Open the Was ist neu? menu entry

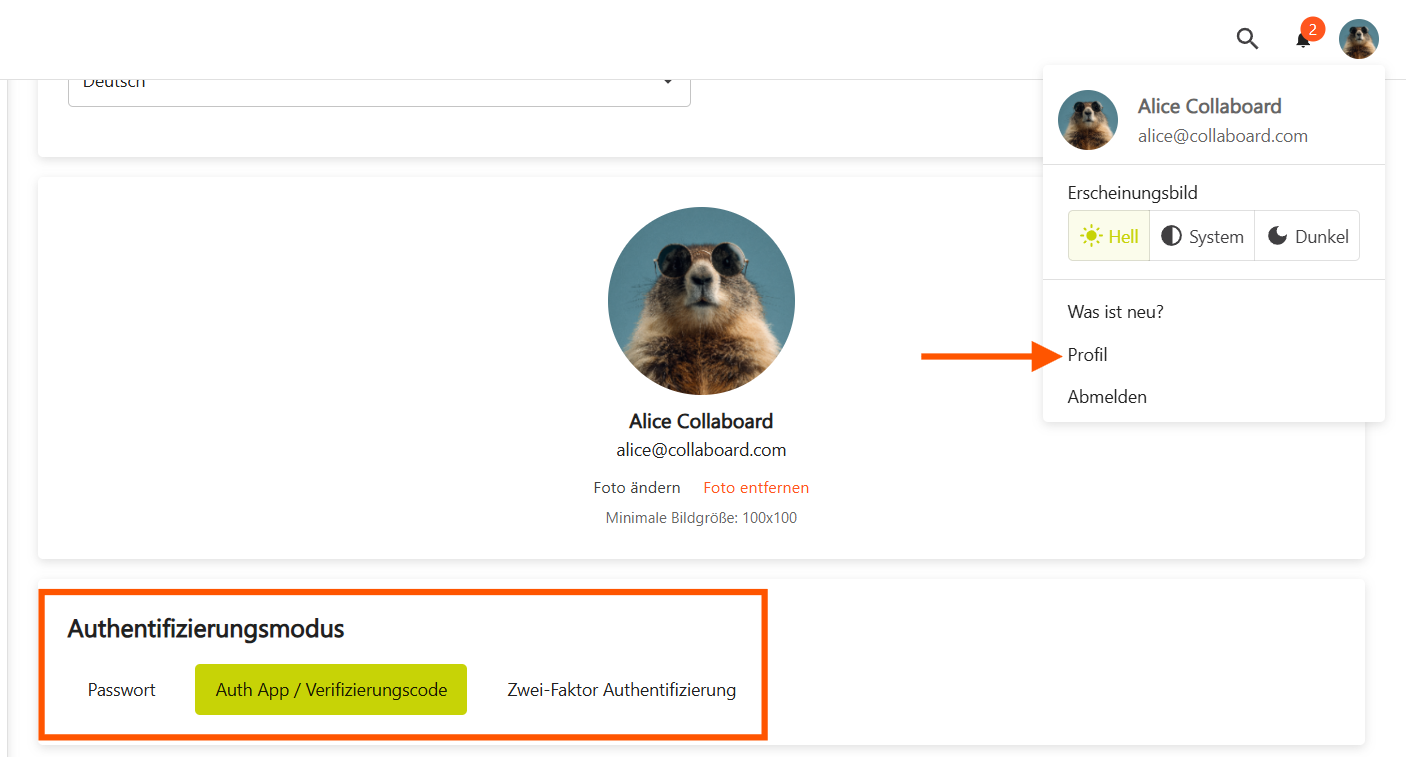(1115, 312)
